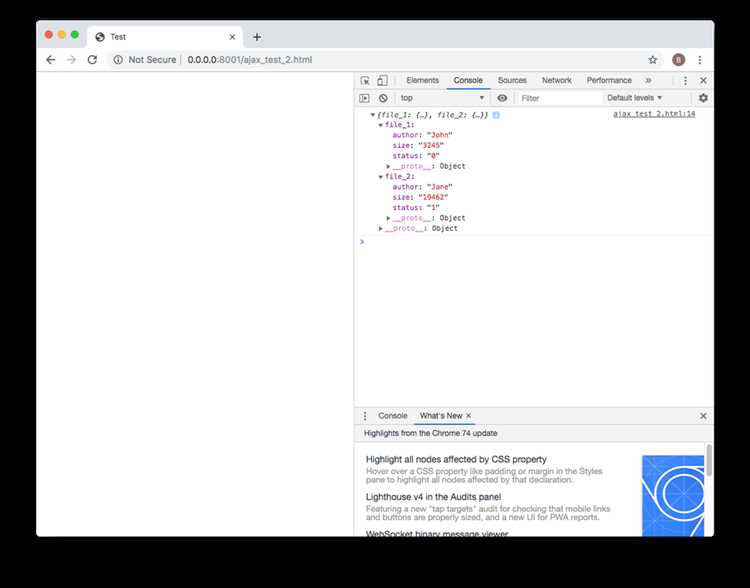Close the What's New tab
Viewport: 750px width, 588px height.
pyautogui.click(x=469, y=416)
